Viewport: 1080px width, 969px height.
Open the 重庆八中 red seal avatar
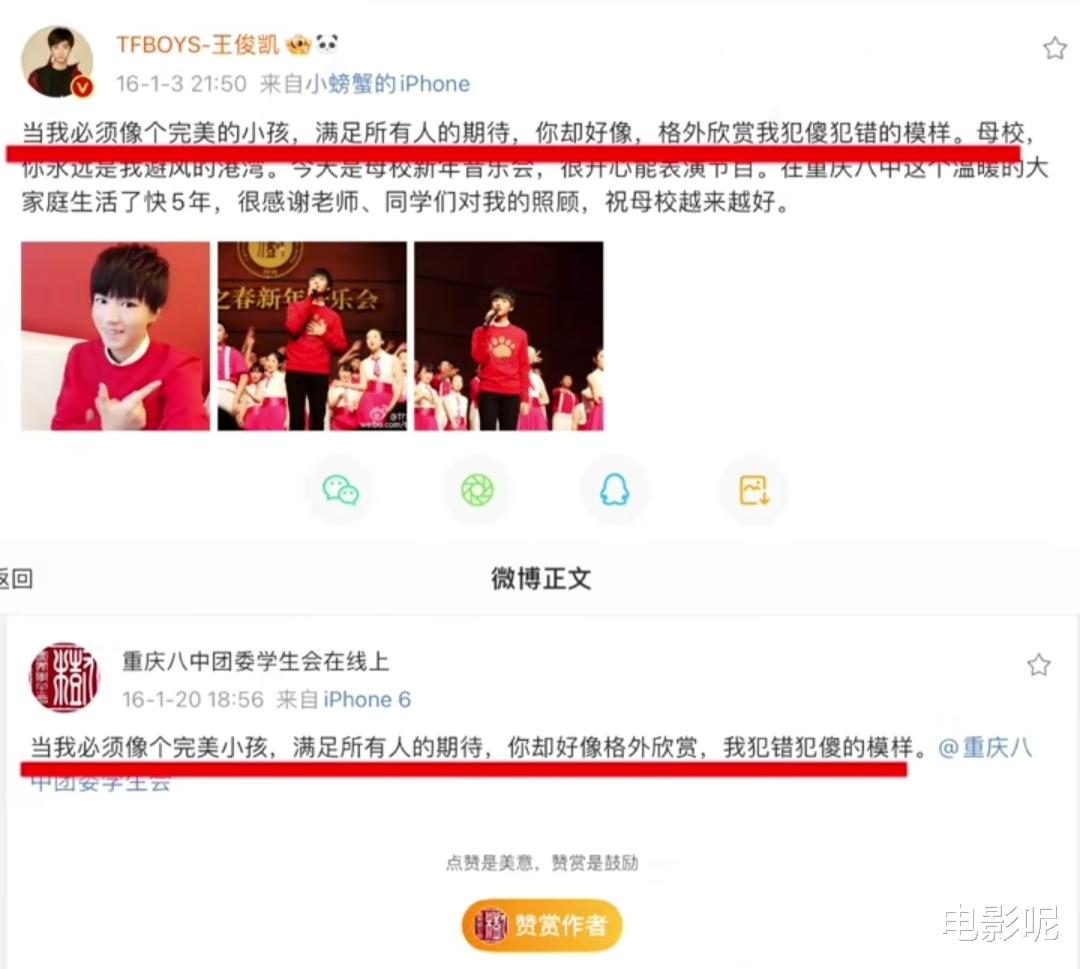(64, 677)
